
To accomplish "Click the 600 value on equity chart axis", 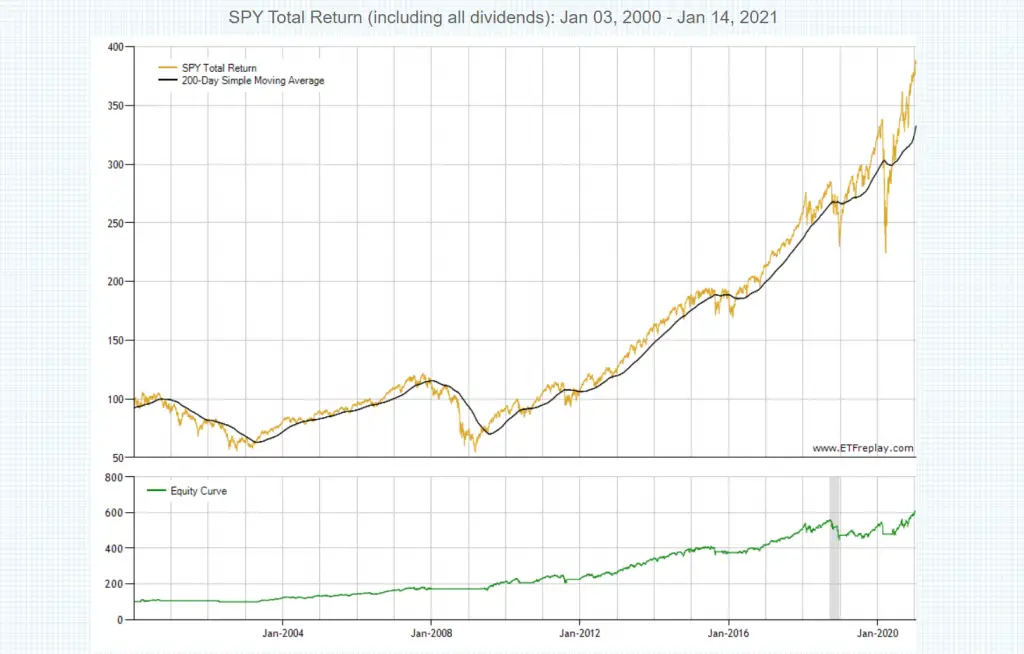I will [114, 513].
